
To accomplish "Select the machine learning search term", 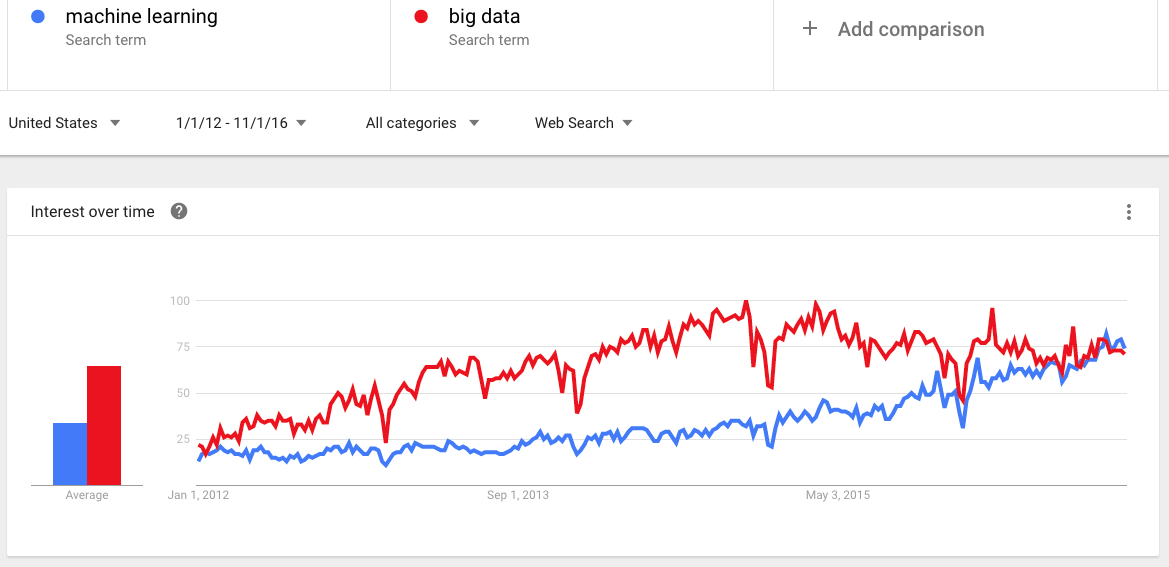I will (142, 16).
